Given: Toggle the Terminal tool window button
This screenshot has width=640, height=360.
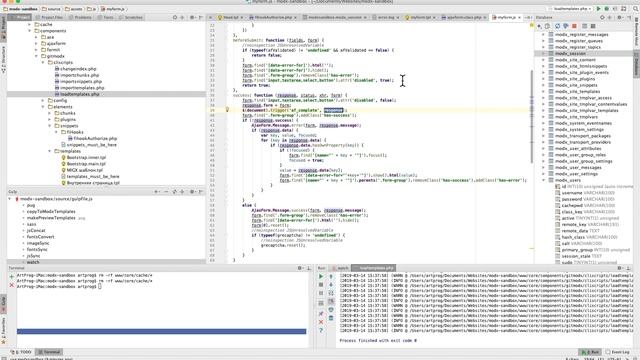Looking at the screenshot, I should pos(49,352).
